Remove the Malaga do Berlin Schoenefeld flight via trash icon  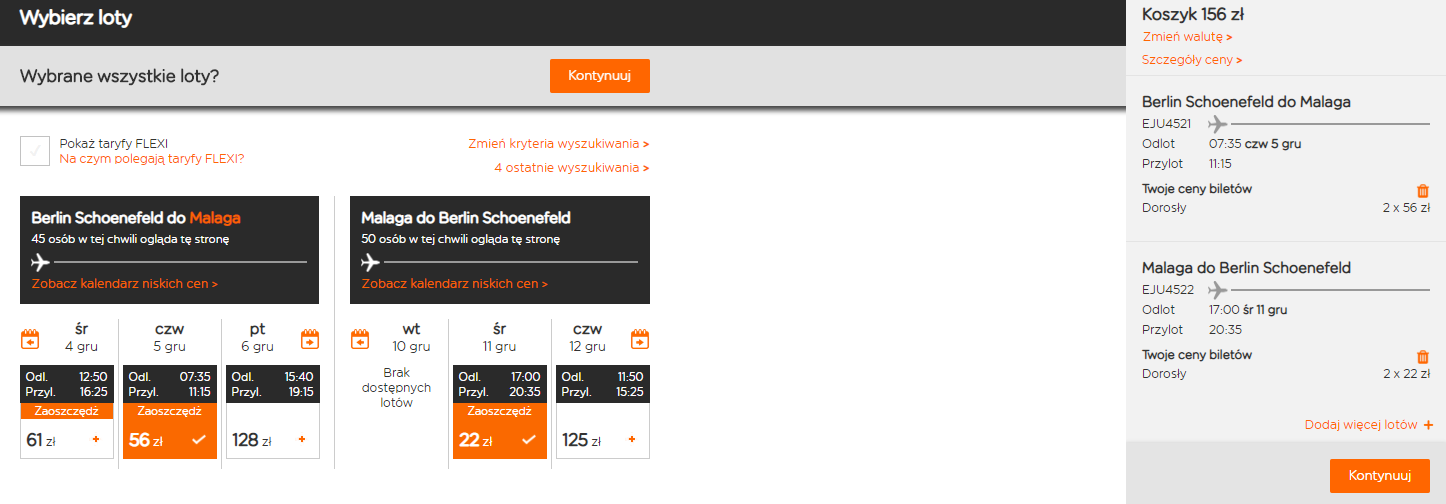coord(1423,356)
